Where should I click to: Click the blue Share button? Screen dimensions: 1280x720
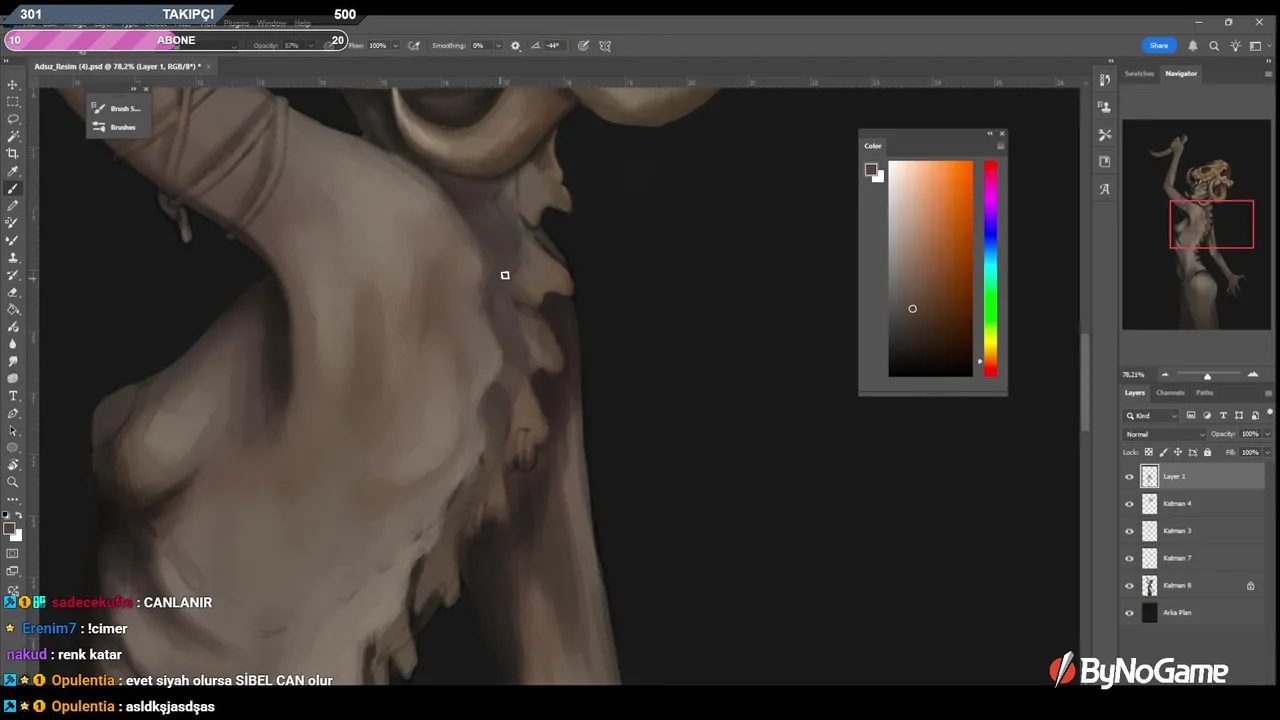pyautogui.click(x=1159, y=45)
